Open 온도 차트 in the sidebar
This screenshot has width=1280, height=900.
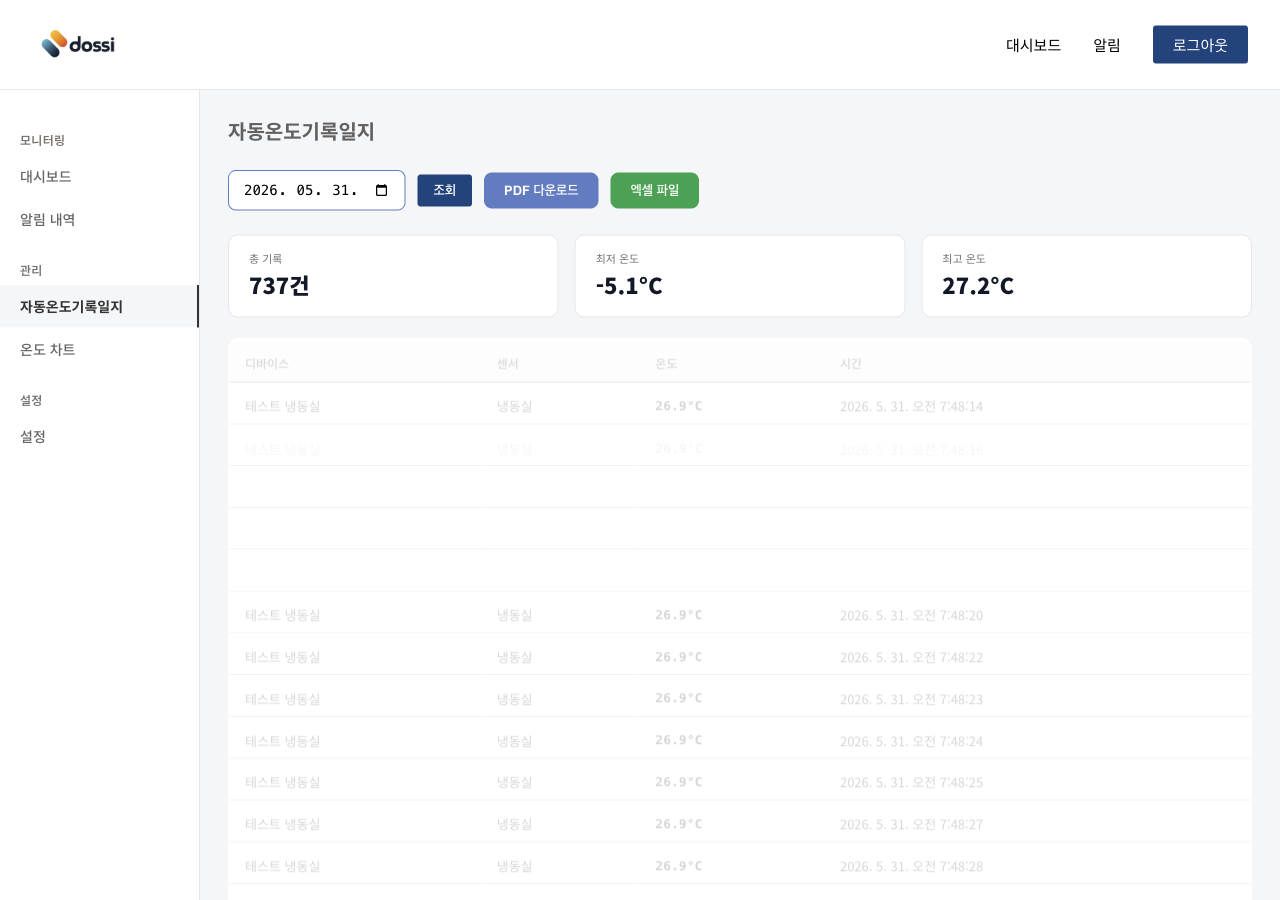point(99,349)
